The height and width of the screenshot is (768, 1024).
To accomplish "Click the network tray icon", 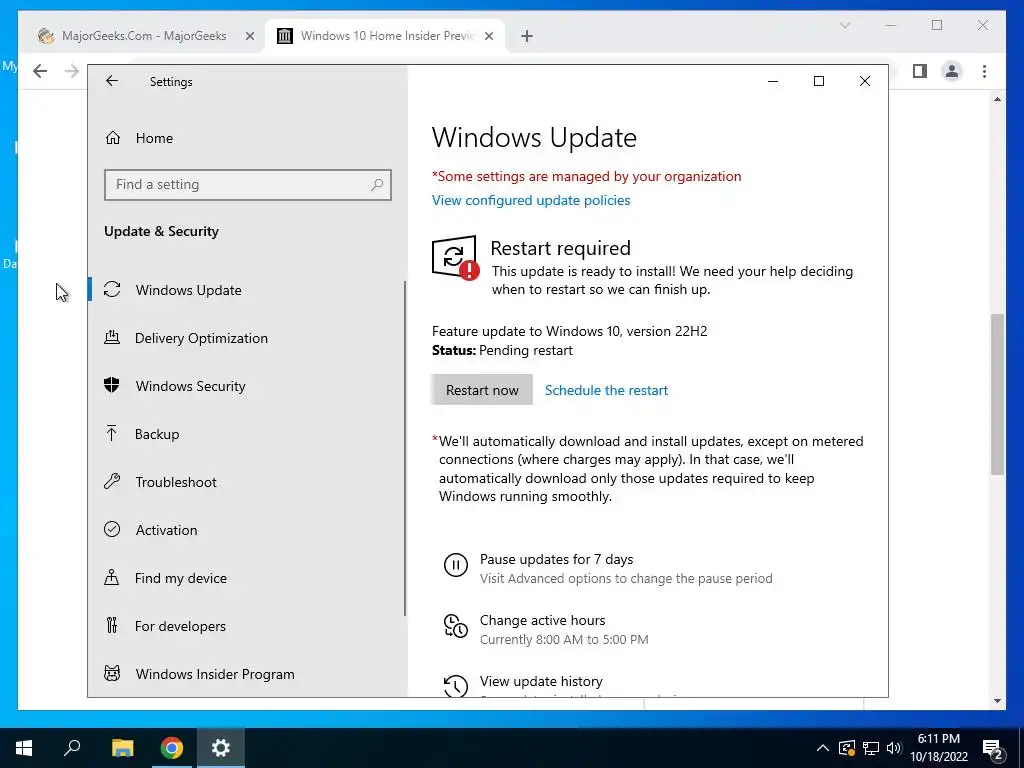I will pyautogui.click(x=871, y=748).
